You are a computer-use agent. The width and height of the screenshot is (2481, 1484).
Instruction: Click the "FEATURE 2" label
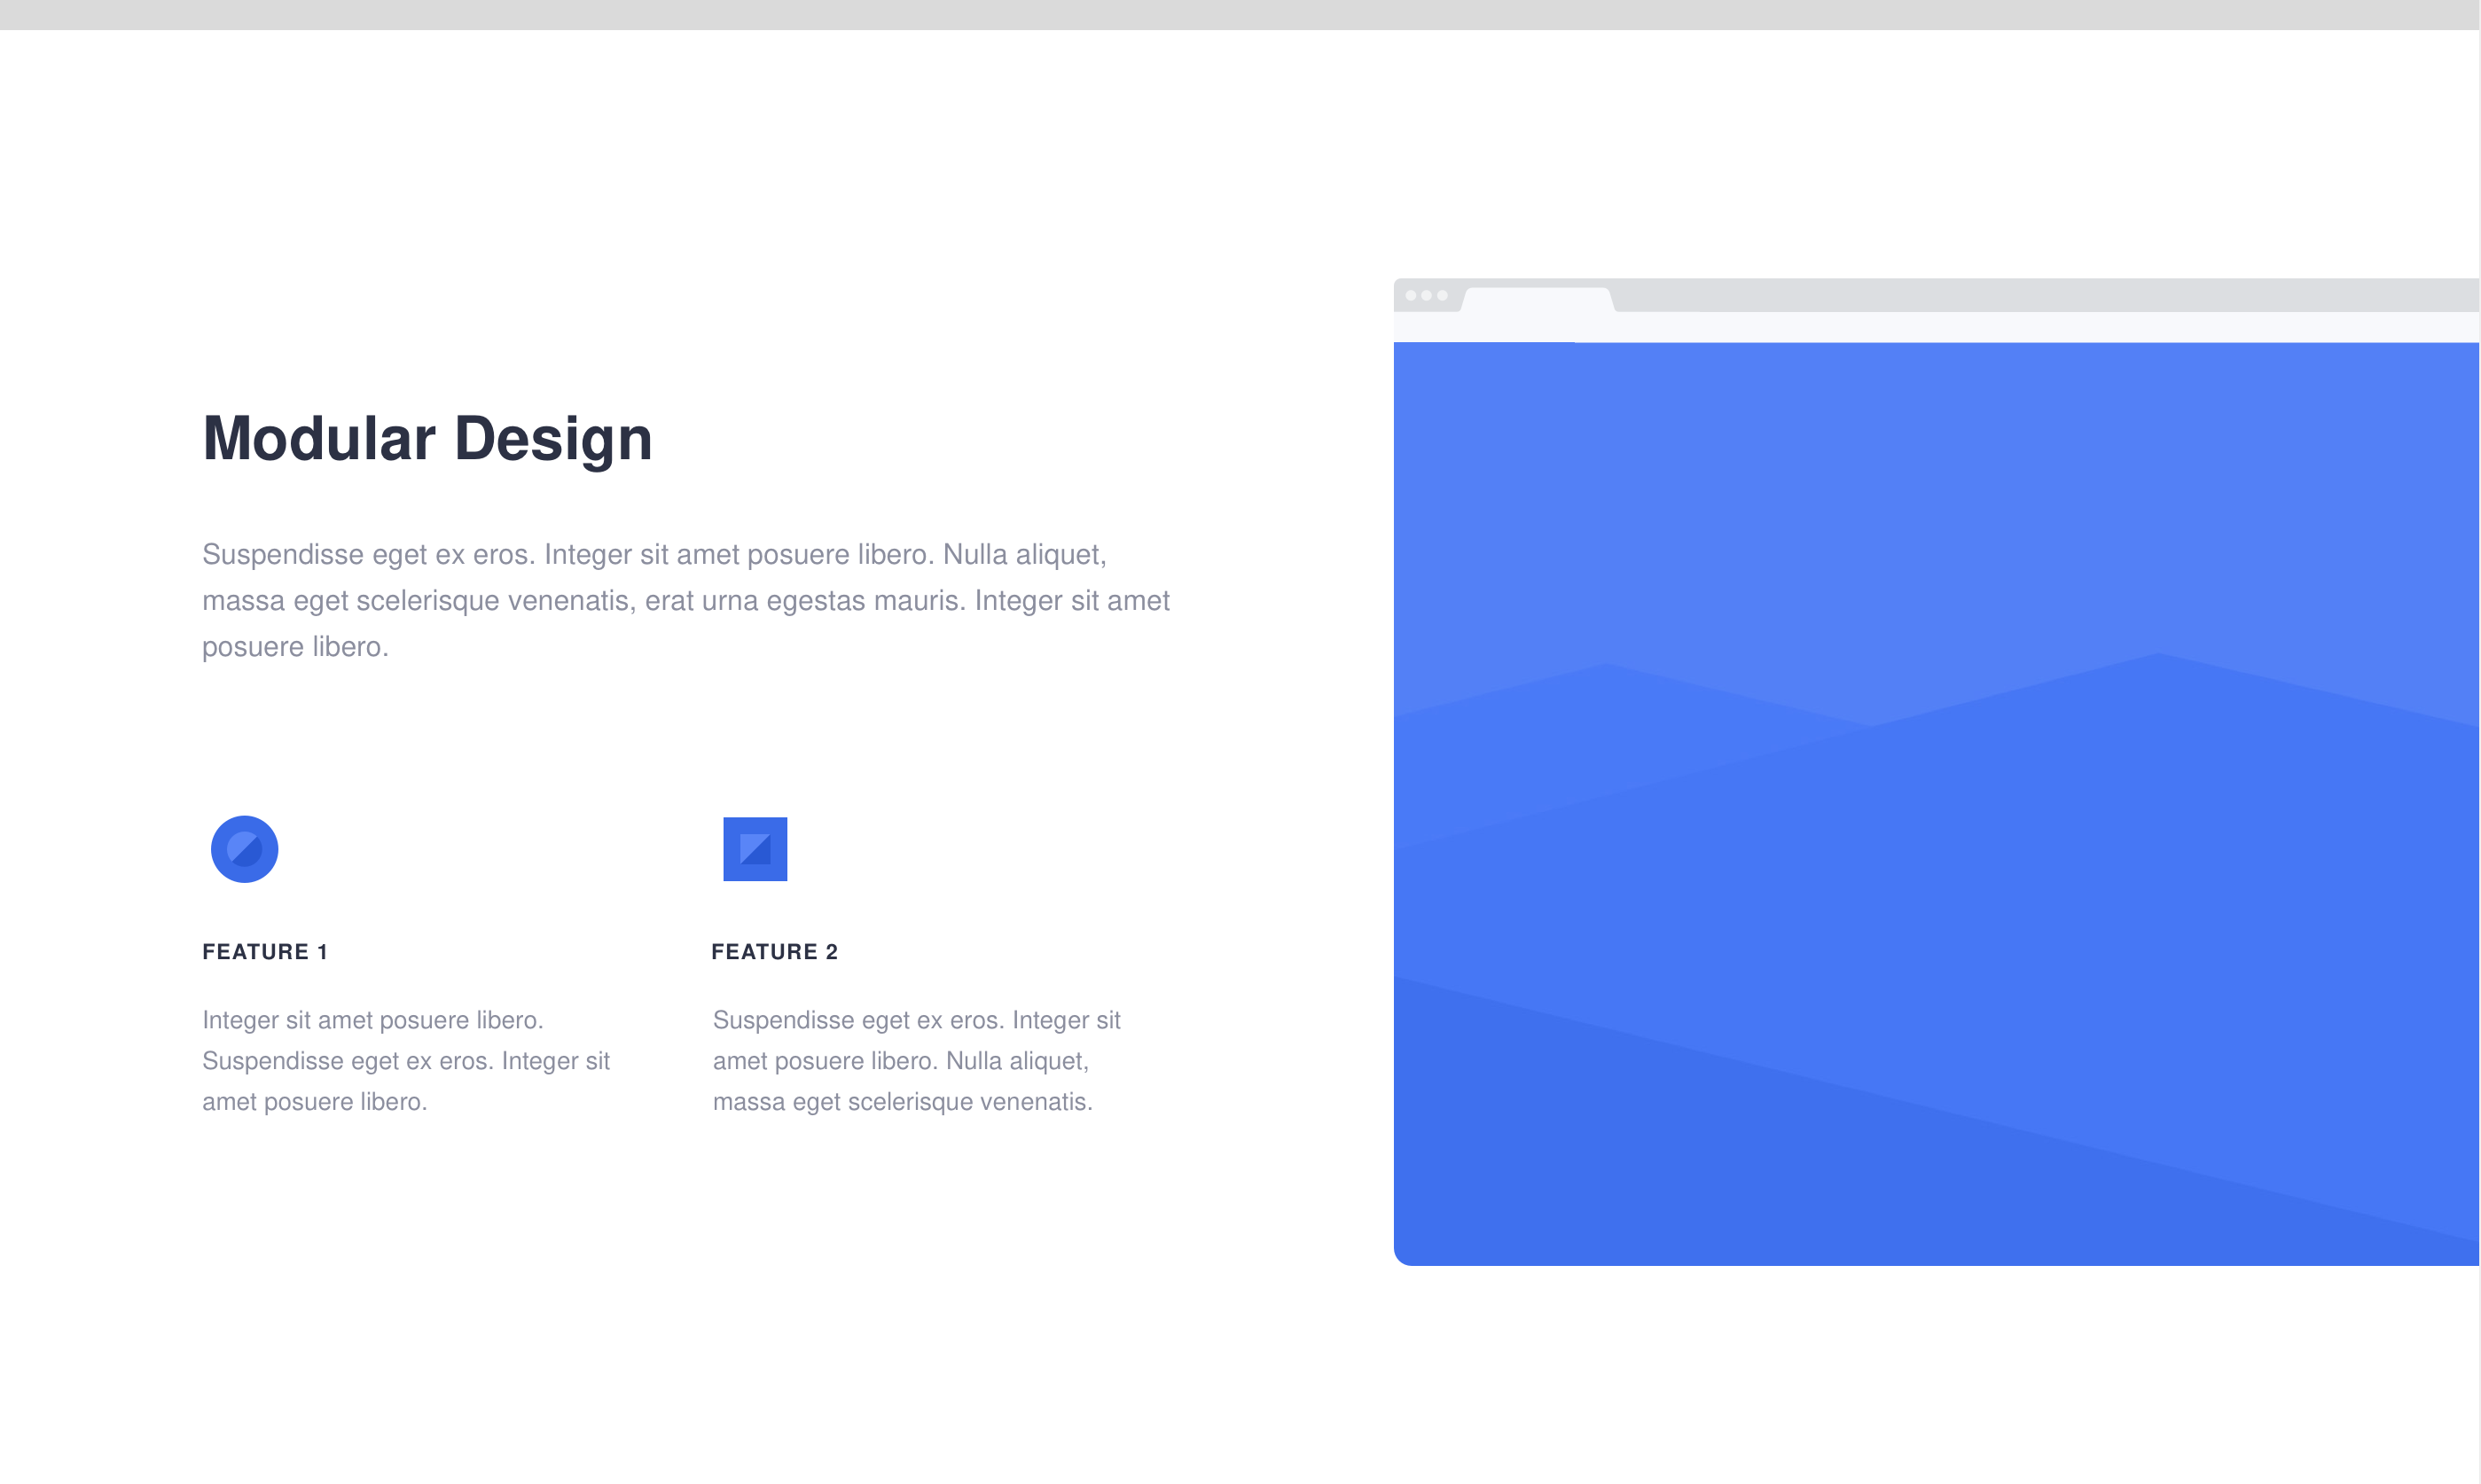click(x=774, y=952)
